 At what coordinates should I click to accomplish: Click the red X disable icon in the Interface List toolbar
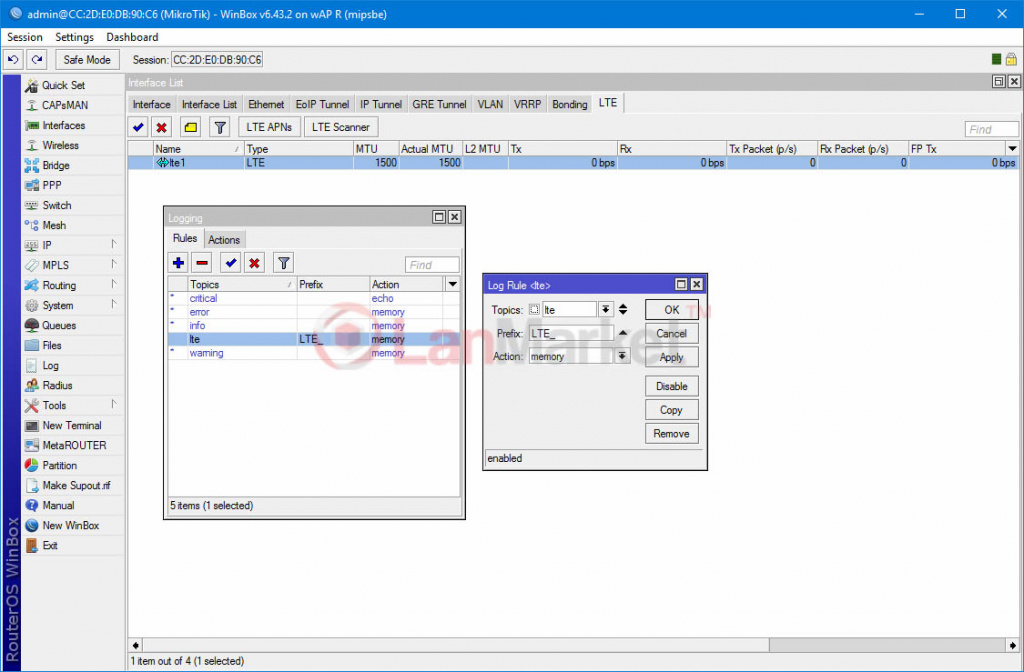point(161,127)
